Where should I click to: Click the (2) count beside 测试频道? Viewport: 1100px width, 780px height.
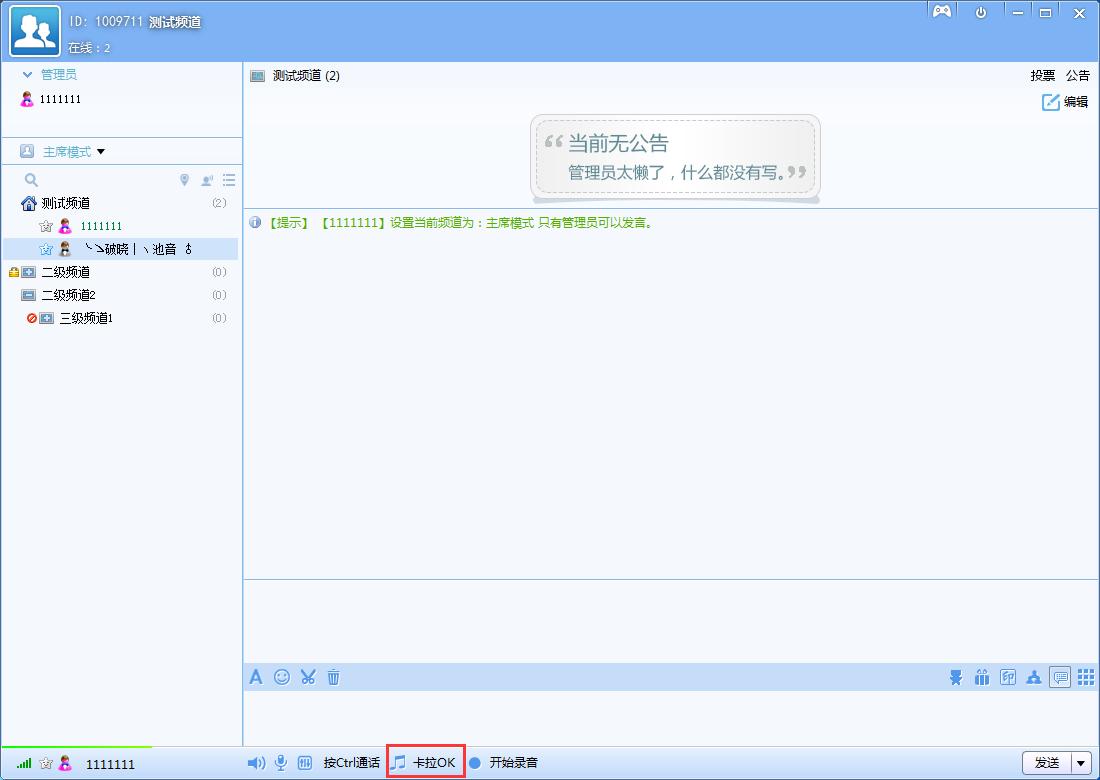point(219,203)
